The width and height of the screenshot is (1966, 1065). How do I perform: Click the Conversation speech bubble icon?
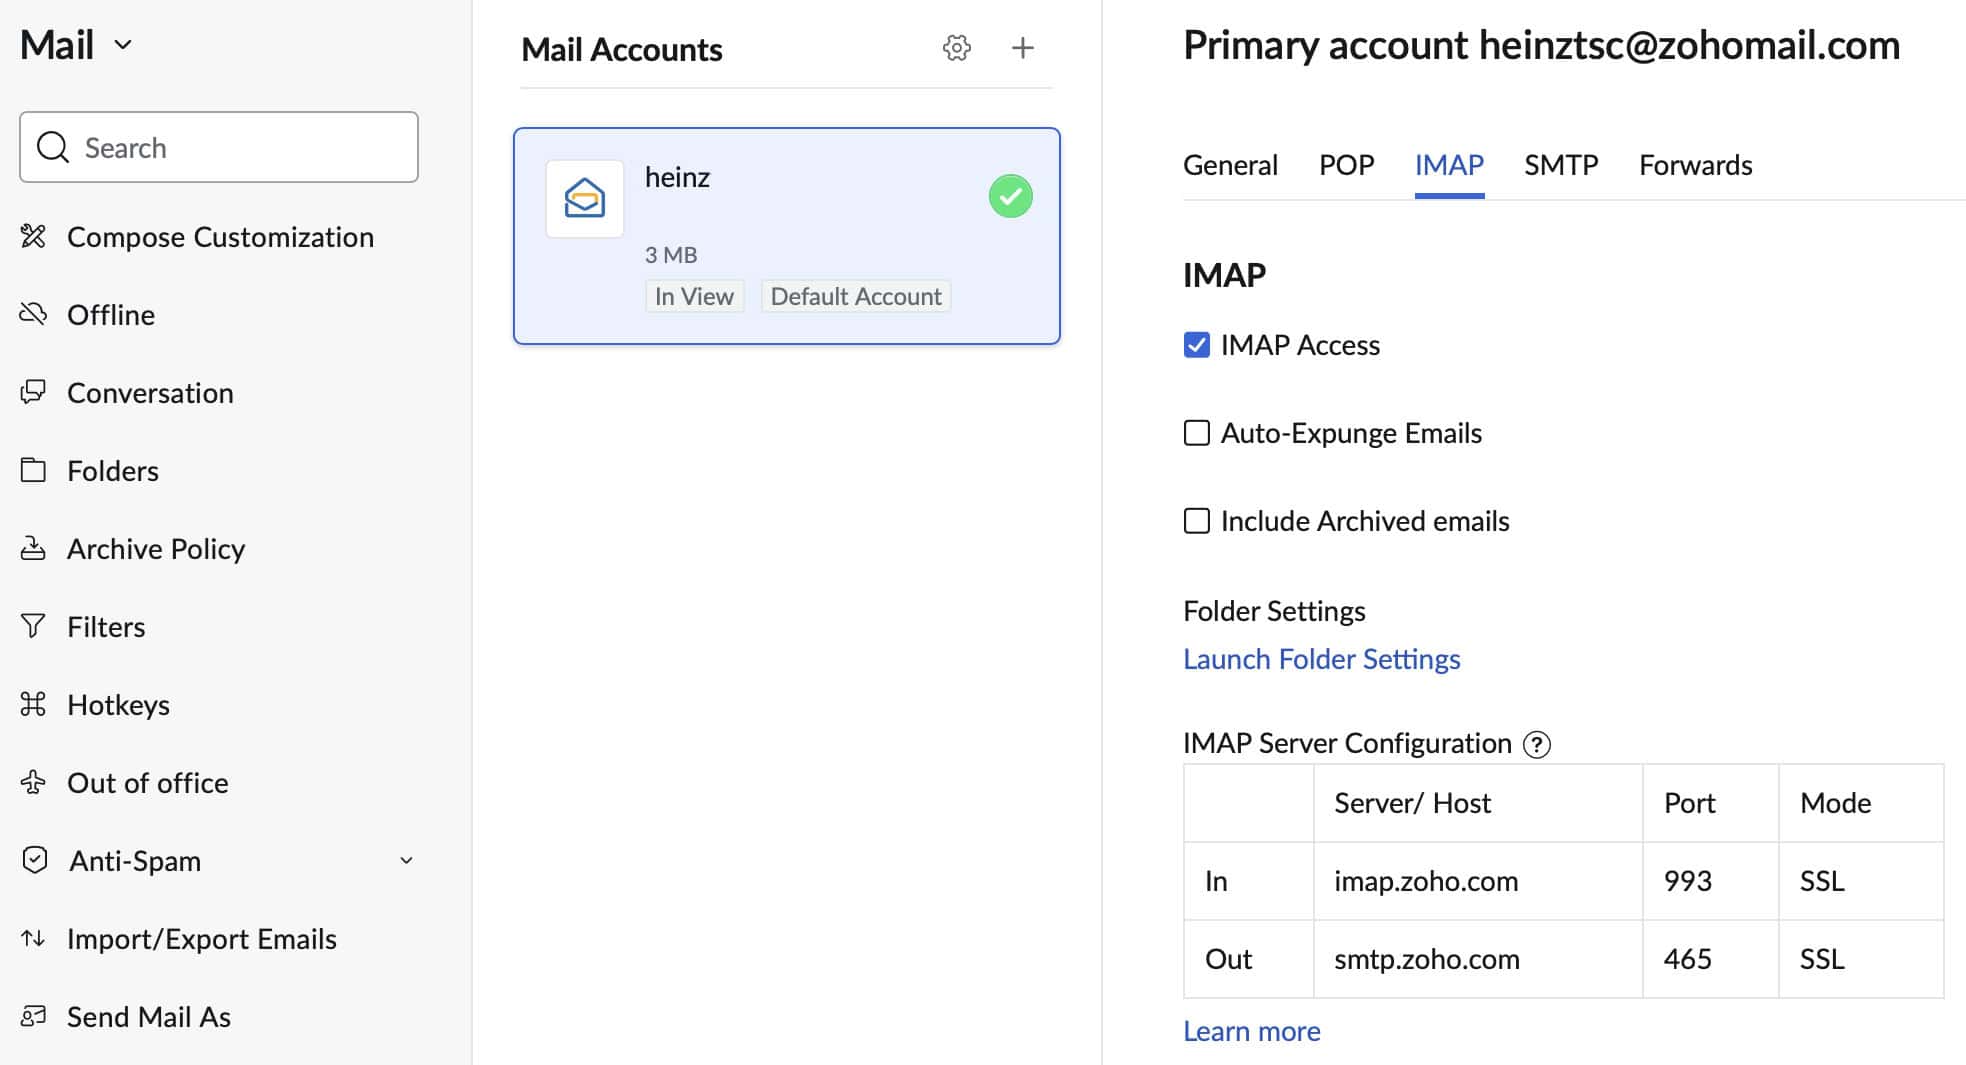point(34,392)
